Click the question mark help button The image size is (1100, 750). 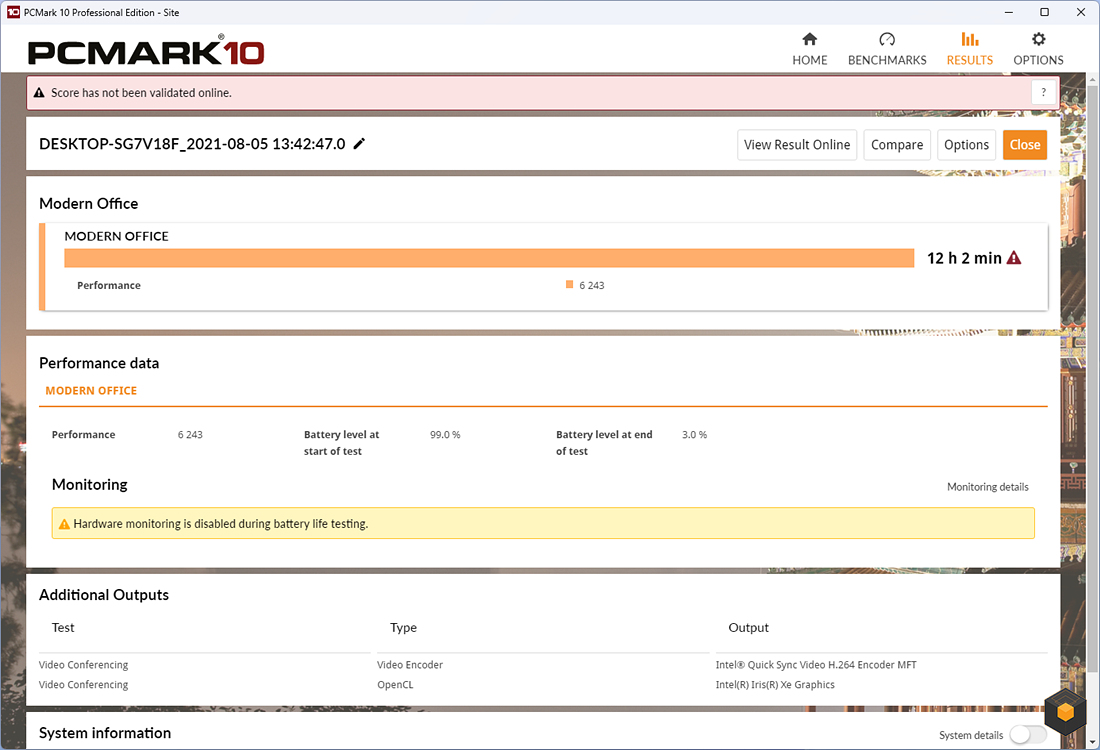tap(1043, 93)
